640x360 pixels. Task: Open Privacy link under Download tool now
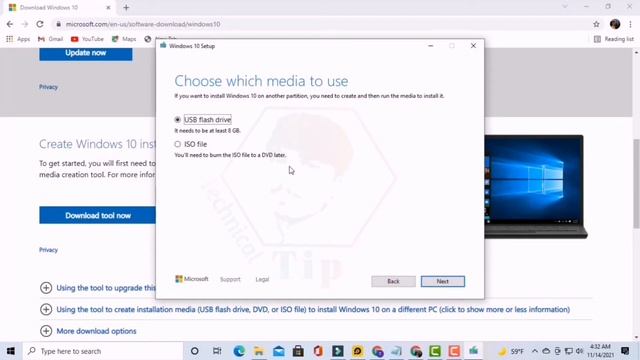[49, 250]
